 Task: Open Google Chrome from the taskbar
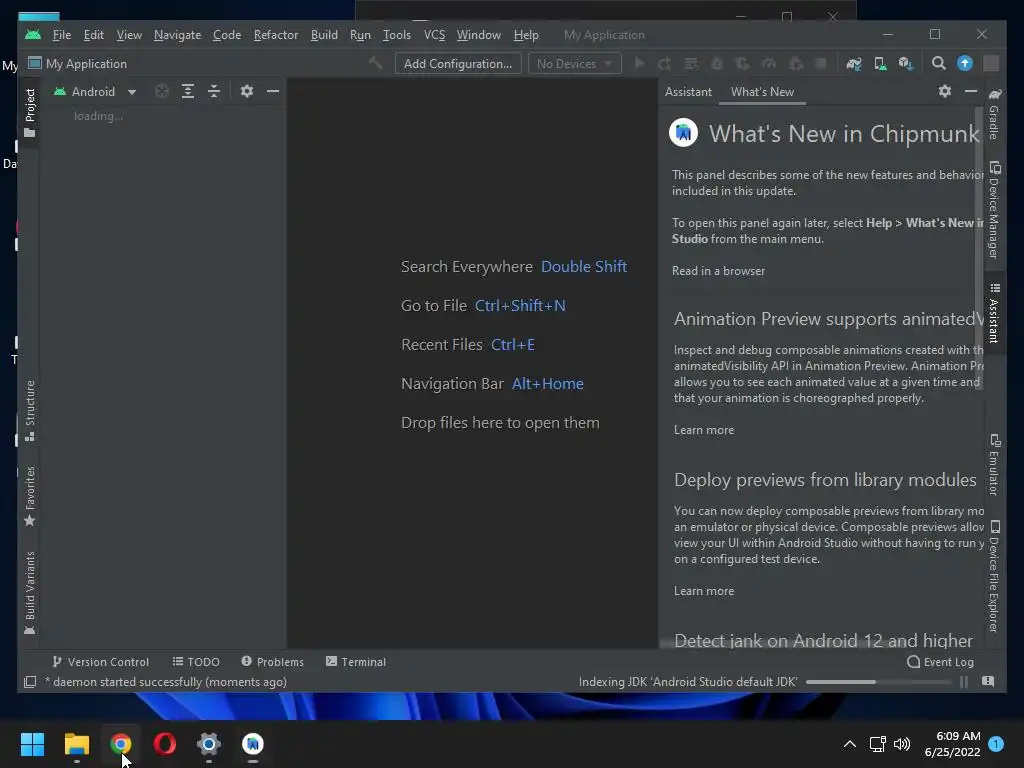point(121,744)
